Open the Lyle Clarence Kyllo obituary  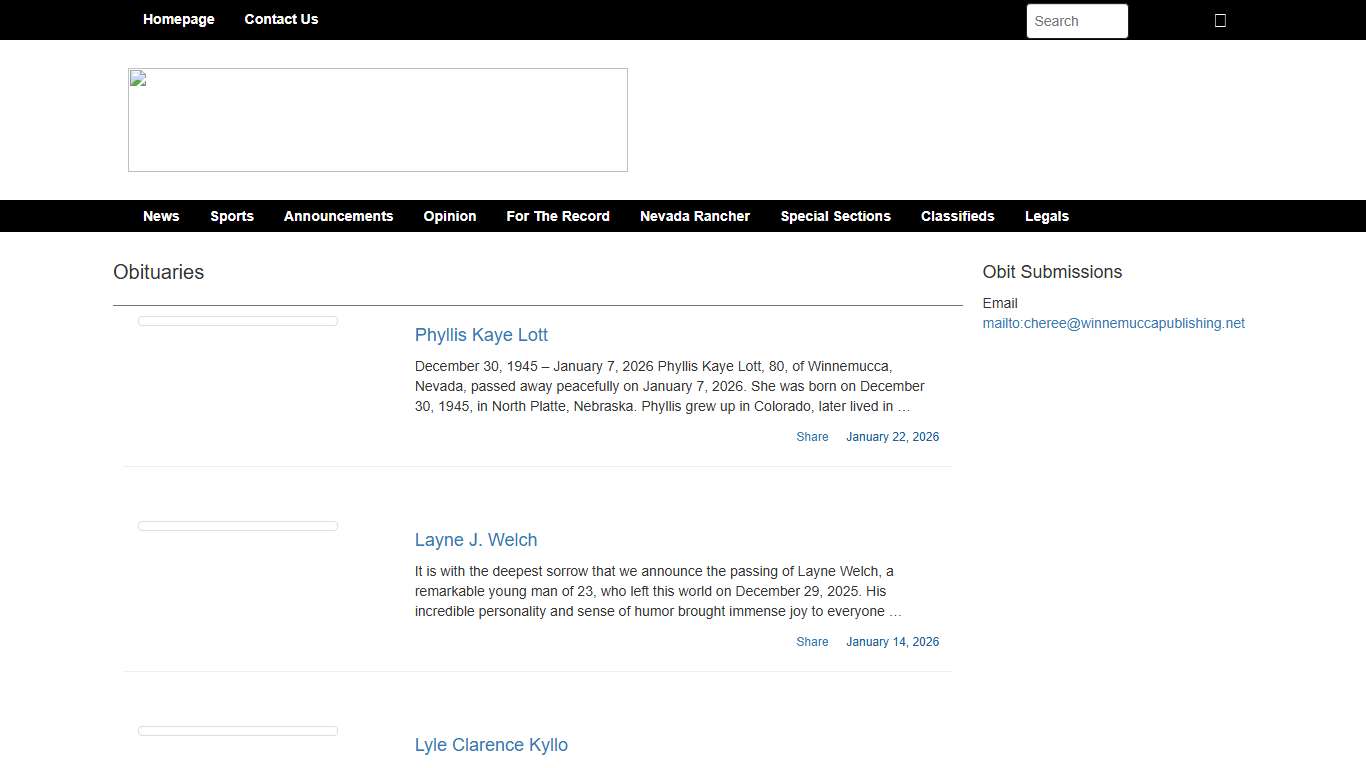[x=491, y=745]
